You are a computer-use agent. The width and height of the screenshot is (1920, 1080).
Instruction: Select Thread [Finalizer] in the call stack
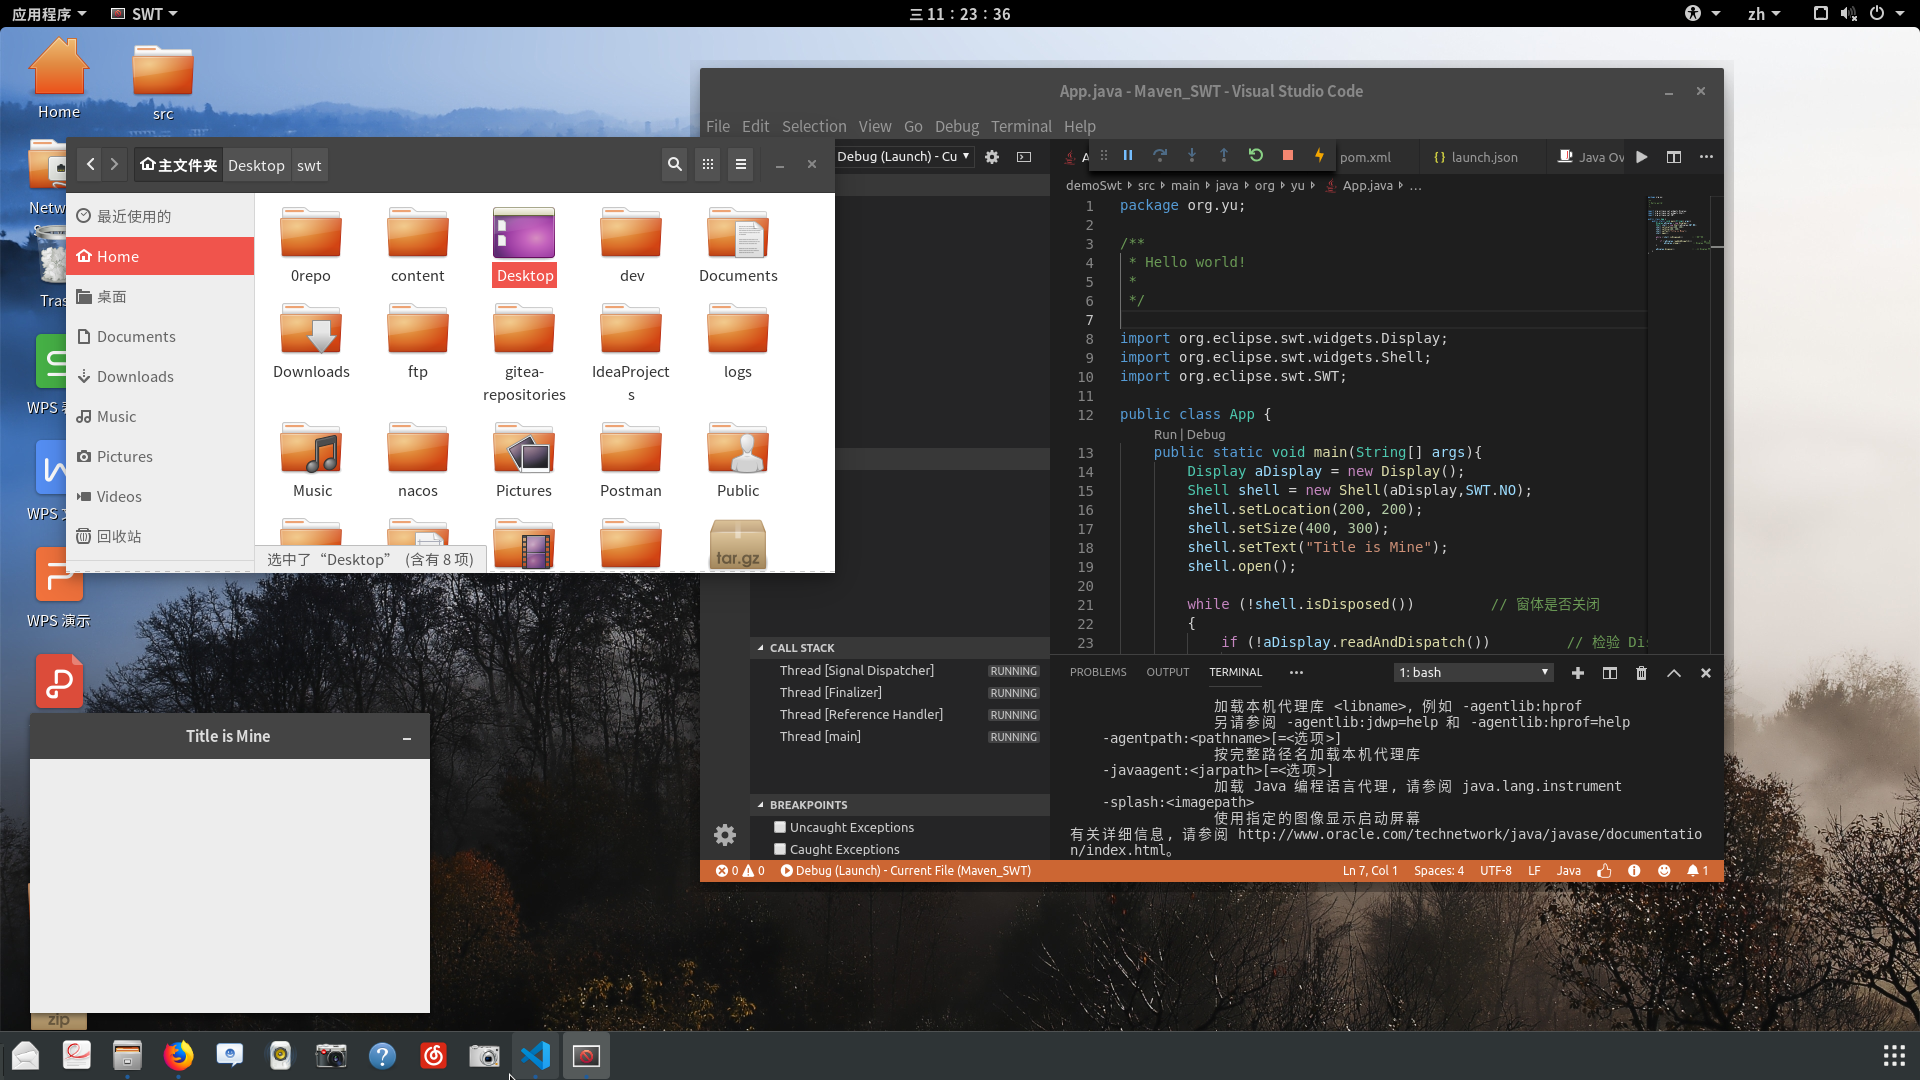pyautogui.click(x=900, y=693)
